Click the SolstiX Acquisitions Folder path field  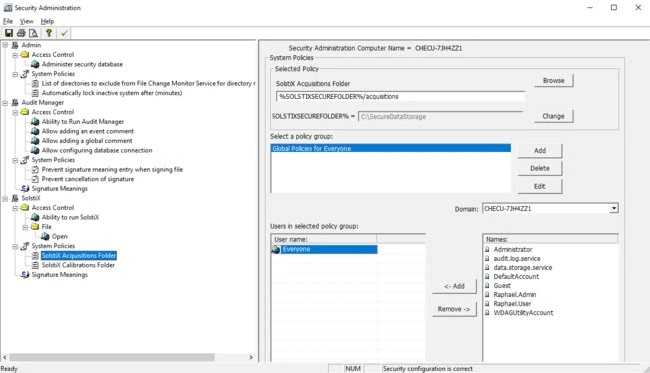(x=400, y=96)
